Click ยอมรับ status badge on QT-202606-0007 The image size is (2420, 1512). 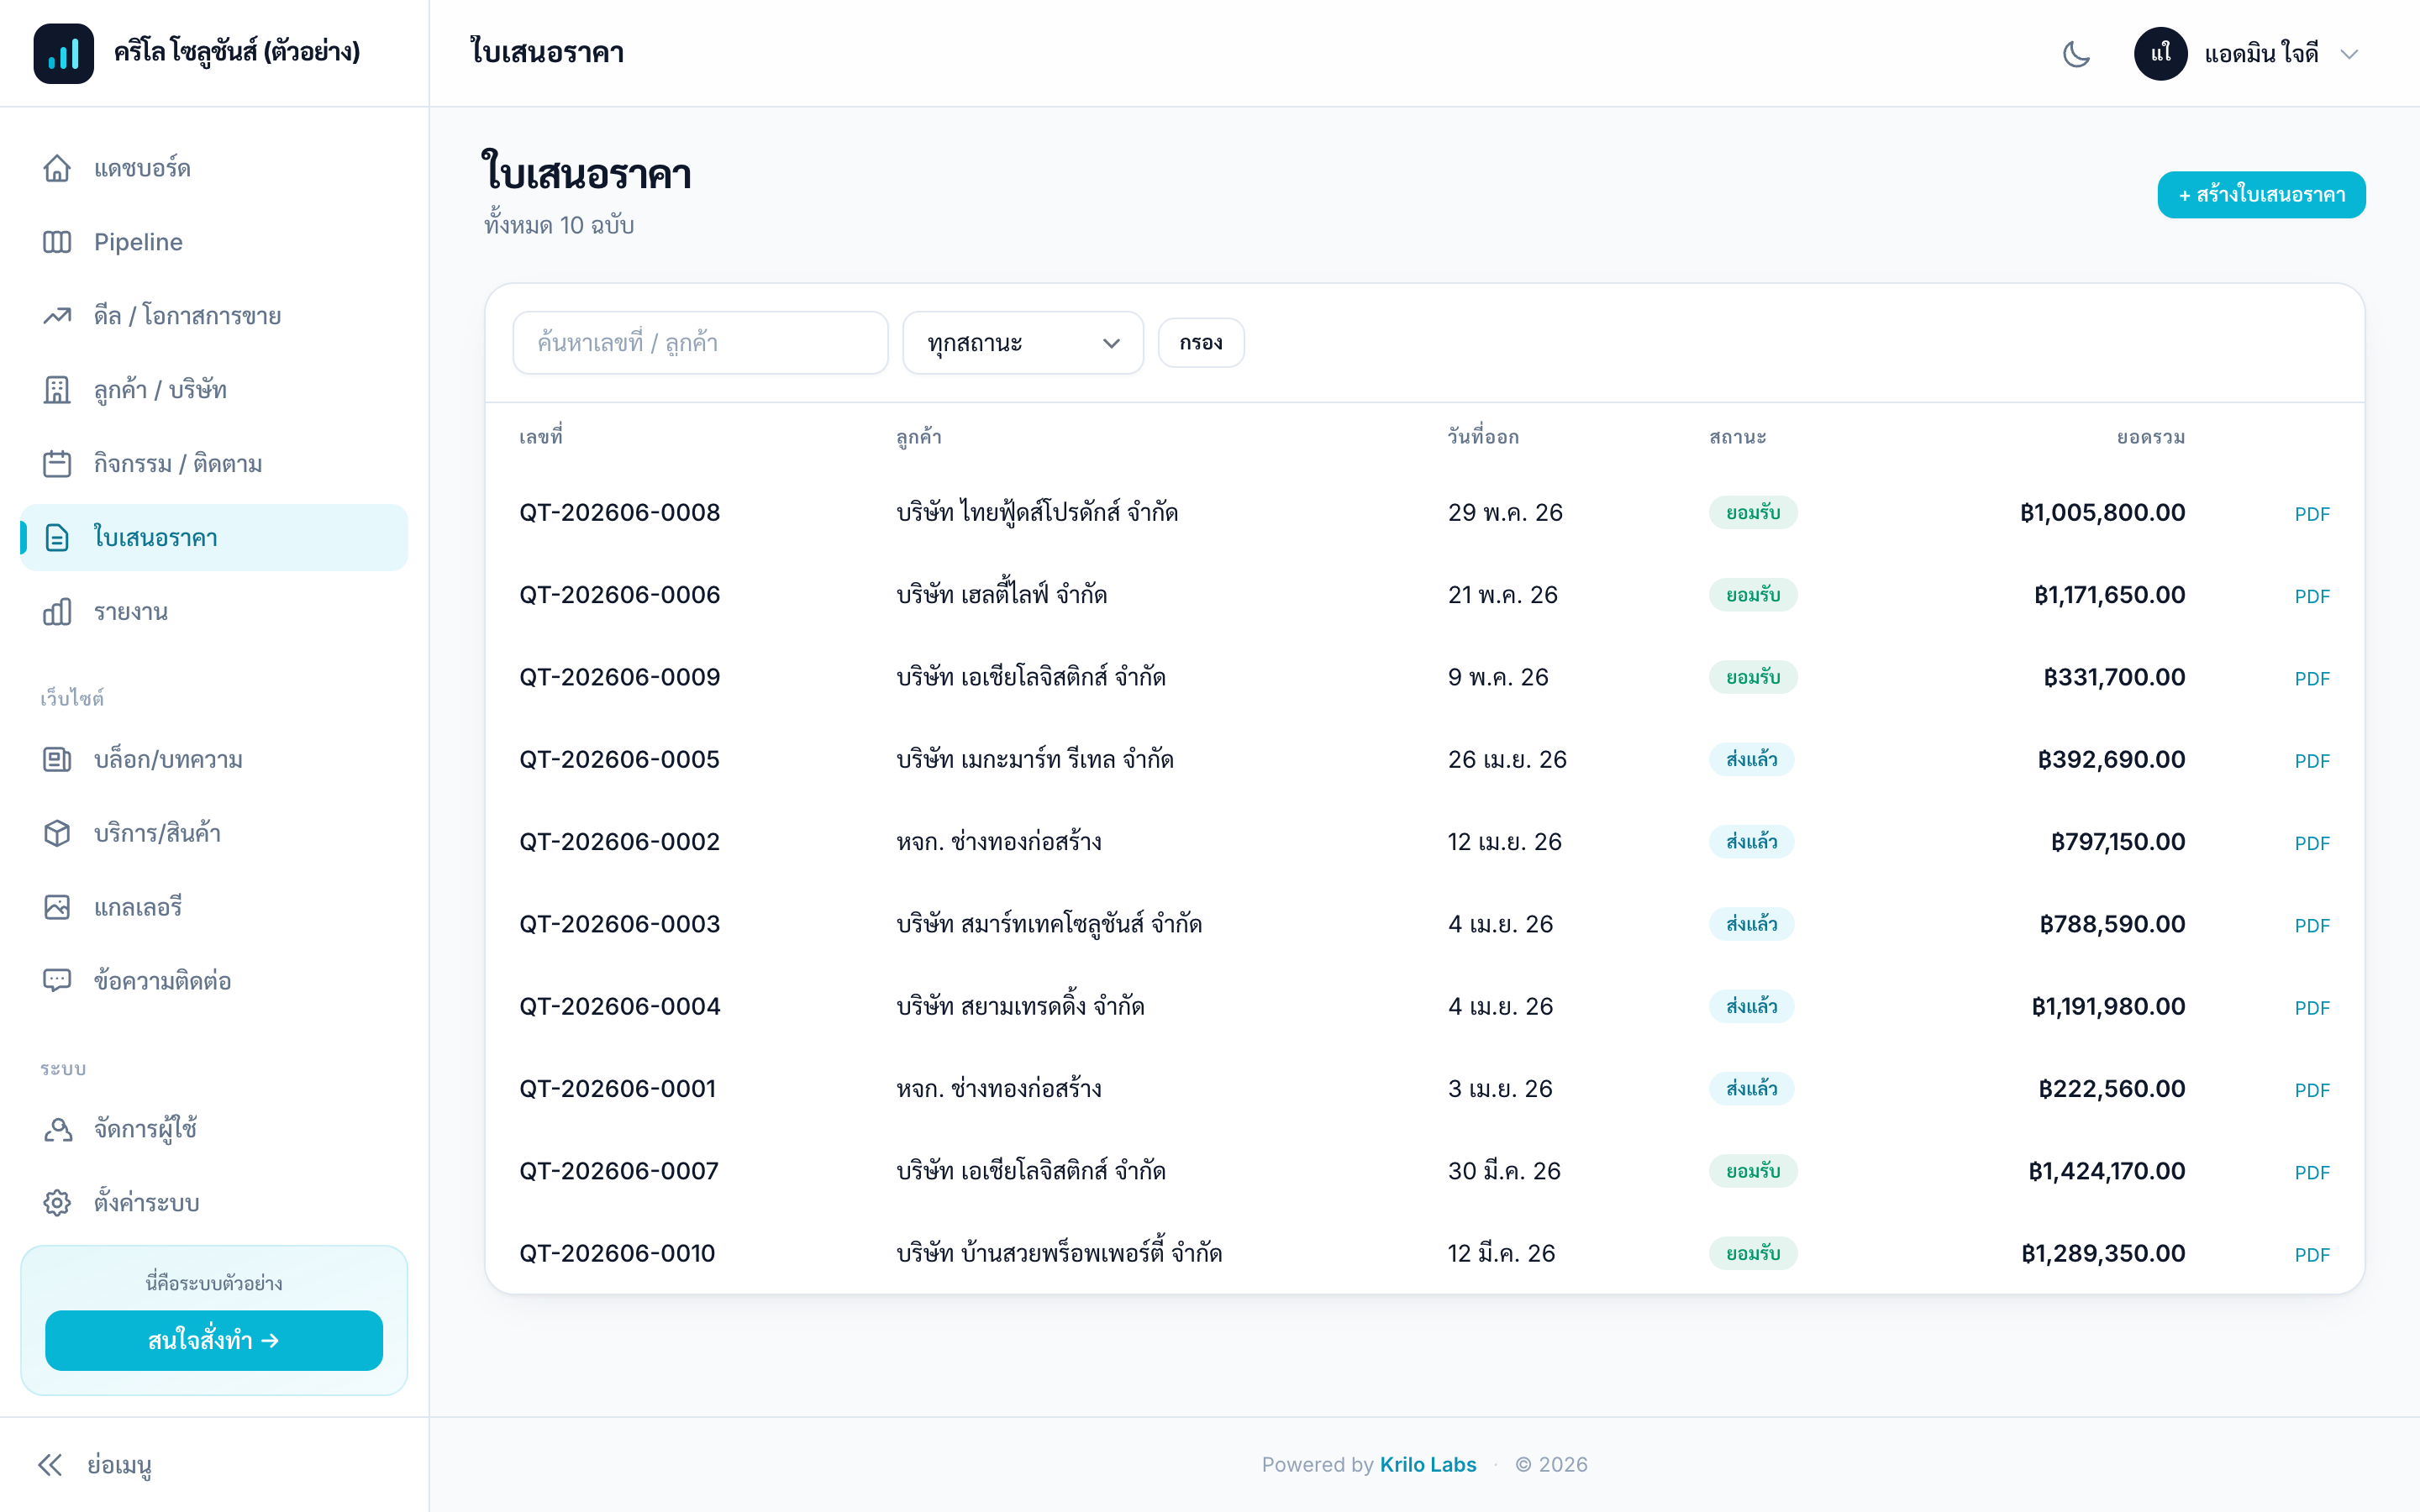tap(1753, 1171)
